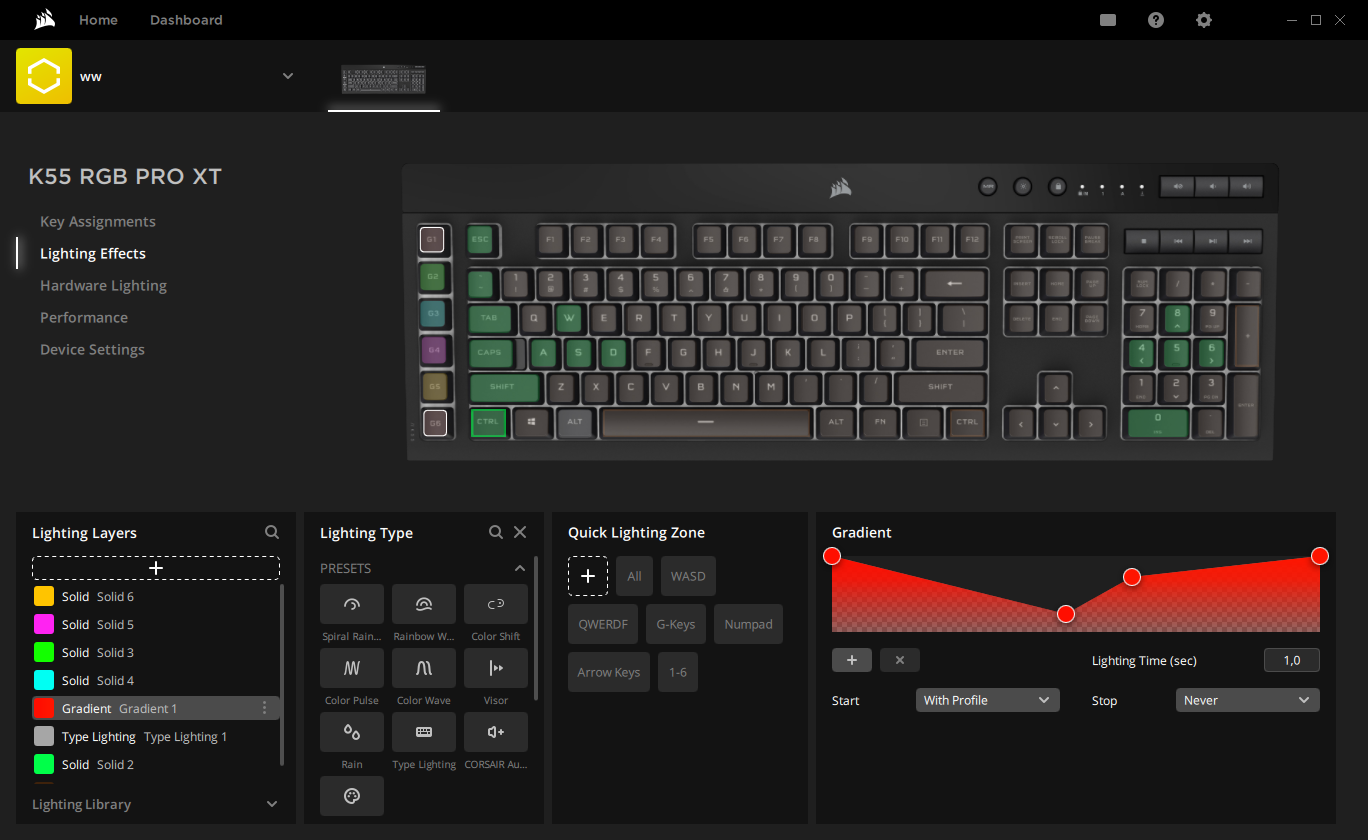1368x840 pixels.
Task: Search lighting types with magnifier icon
Action: coord(496,533)
